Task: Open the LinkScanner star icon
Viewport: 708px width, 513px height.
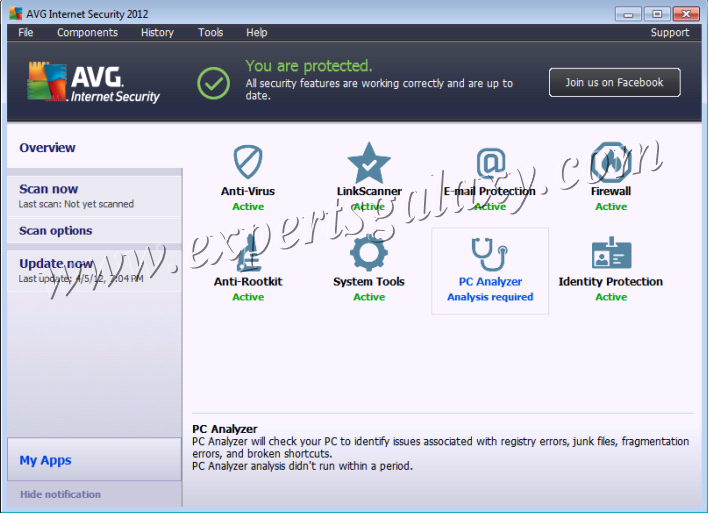Action: (x=369, y=162)
